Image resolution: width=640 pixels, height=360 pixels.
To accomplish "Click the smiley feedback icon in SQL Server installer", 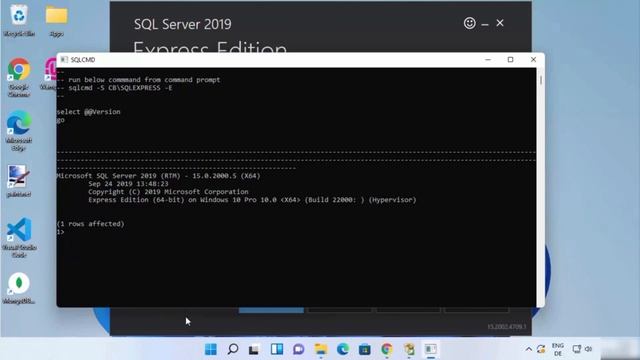I will 469,23.
